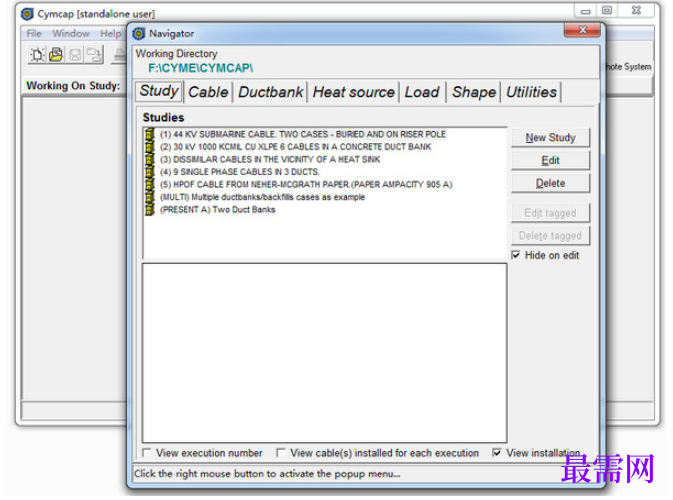The height and width of the screenshot is (500, 673).
Task: Enable View cable(s) installed for each execution
Action: click(x=280, y=453)
